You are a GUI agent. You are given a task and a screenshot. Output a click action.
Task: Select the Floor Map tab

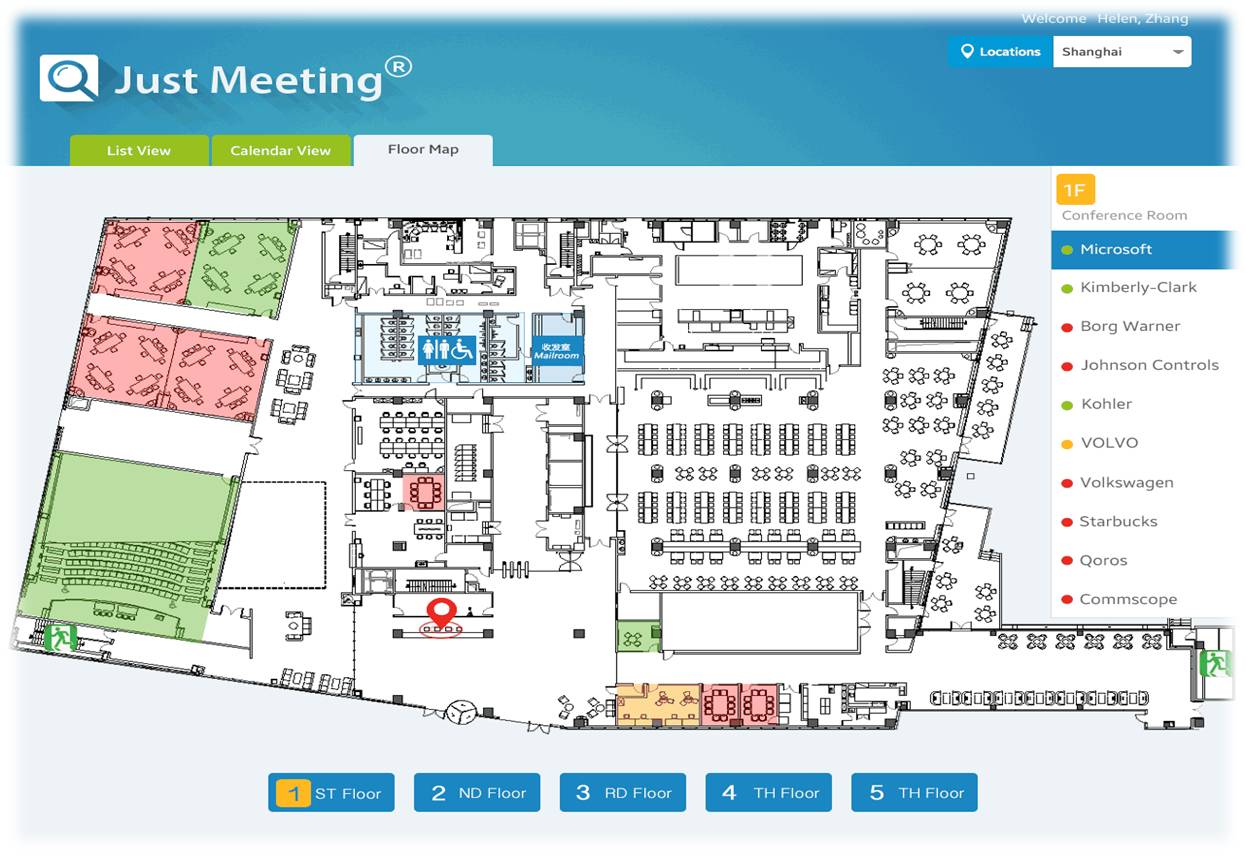click(423, 150)
